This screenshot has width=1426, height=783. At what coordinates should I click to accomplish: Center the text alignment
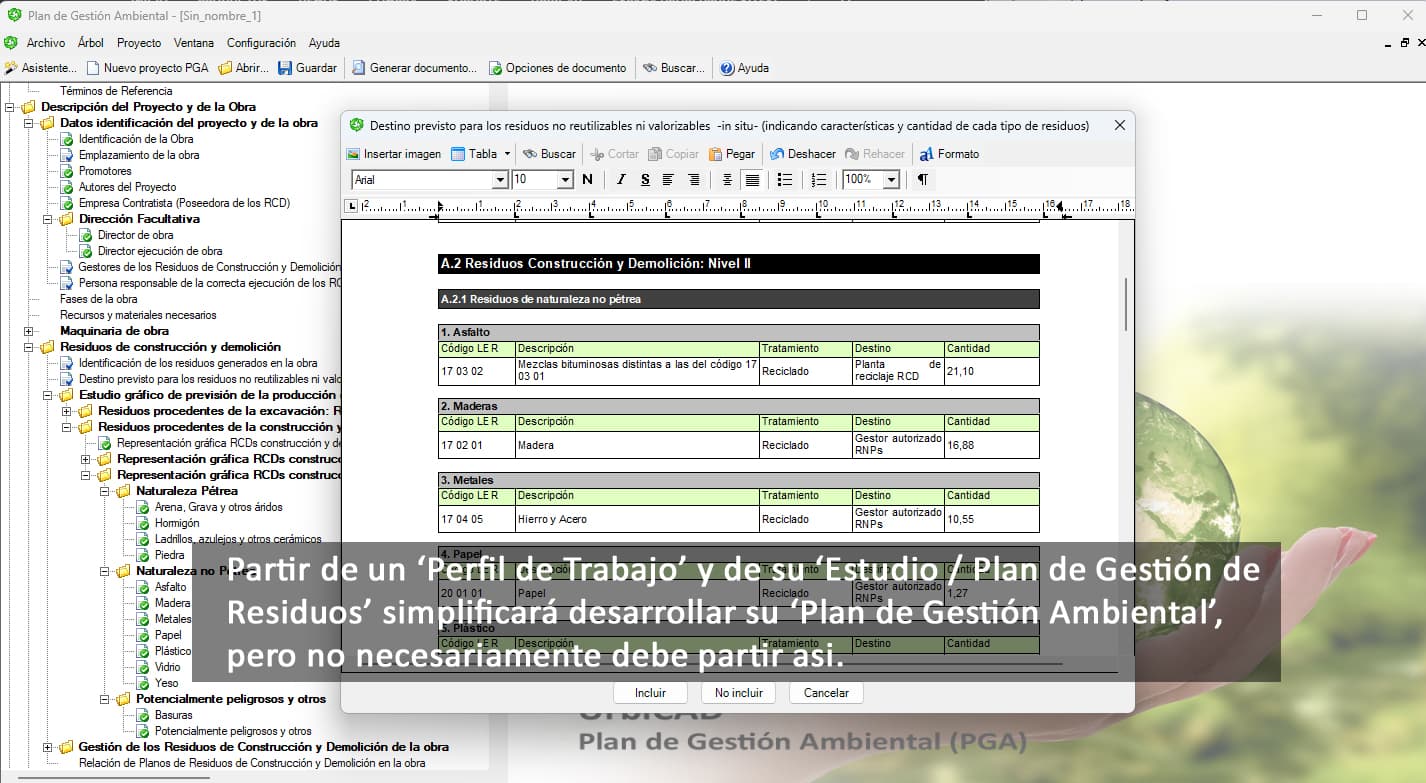click(x=727, y=180)
